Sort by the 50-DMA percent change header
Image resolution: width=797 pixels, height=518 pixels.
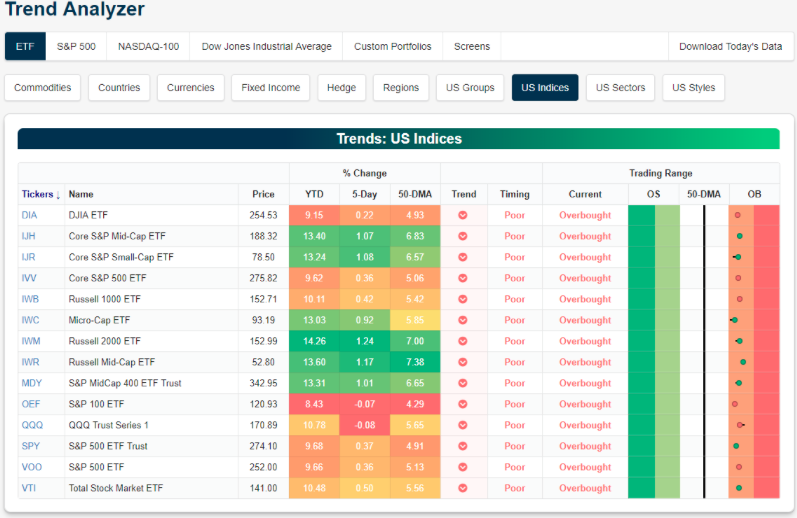pos(415,194)
